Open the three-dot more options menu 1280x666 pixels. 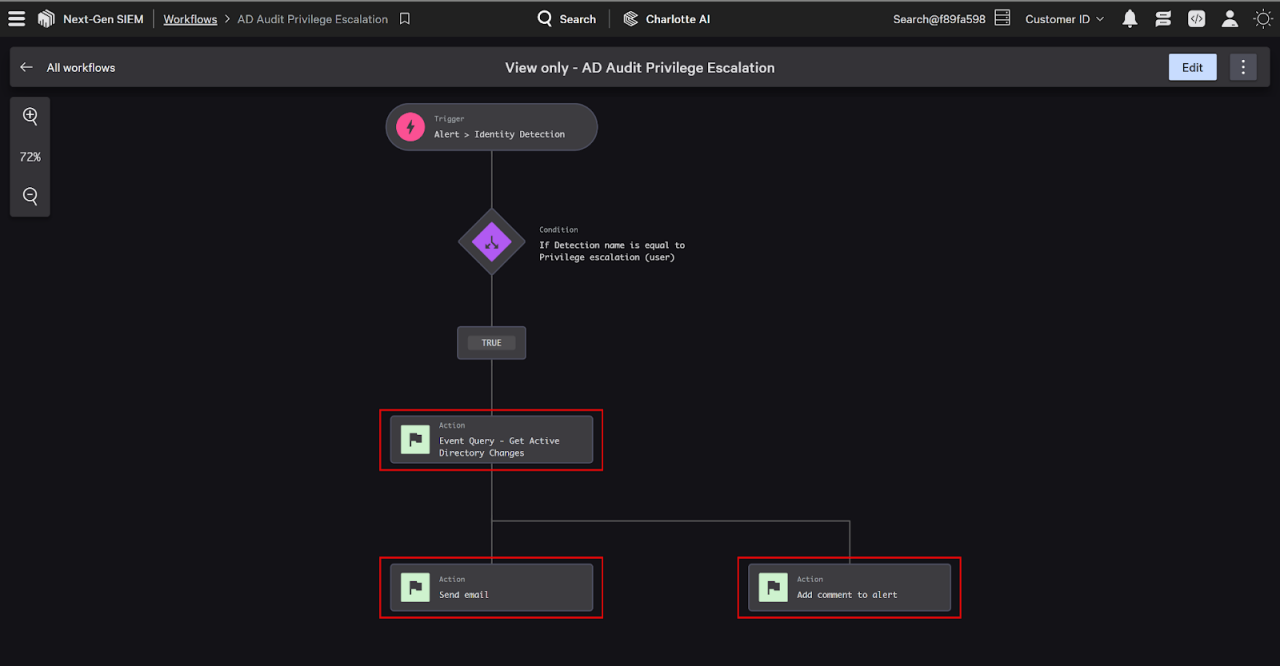(x=1243, y=67)
